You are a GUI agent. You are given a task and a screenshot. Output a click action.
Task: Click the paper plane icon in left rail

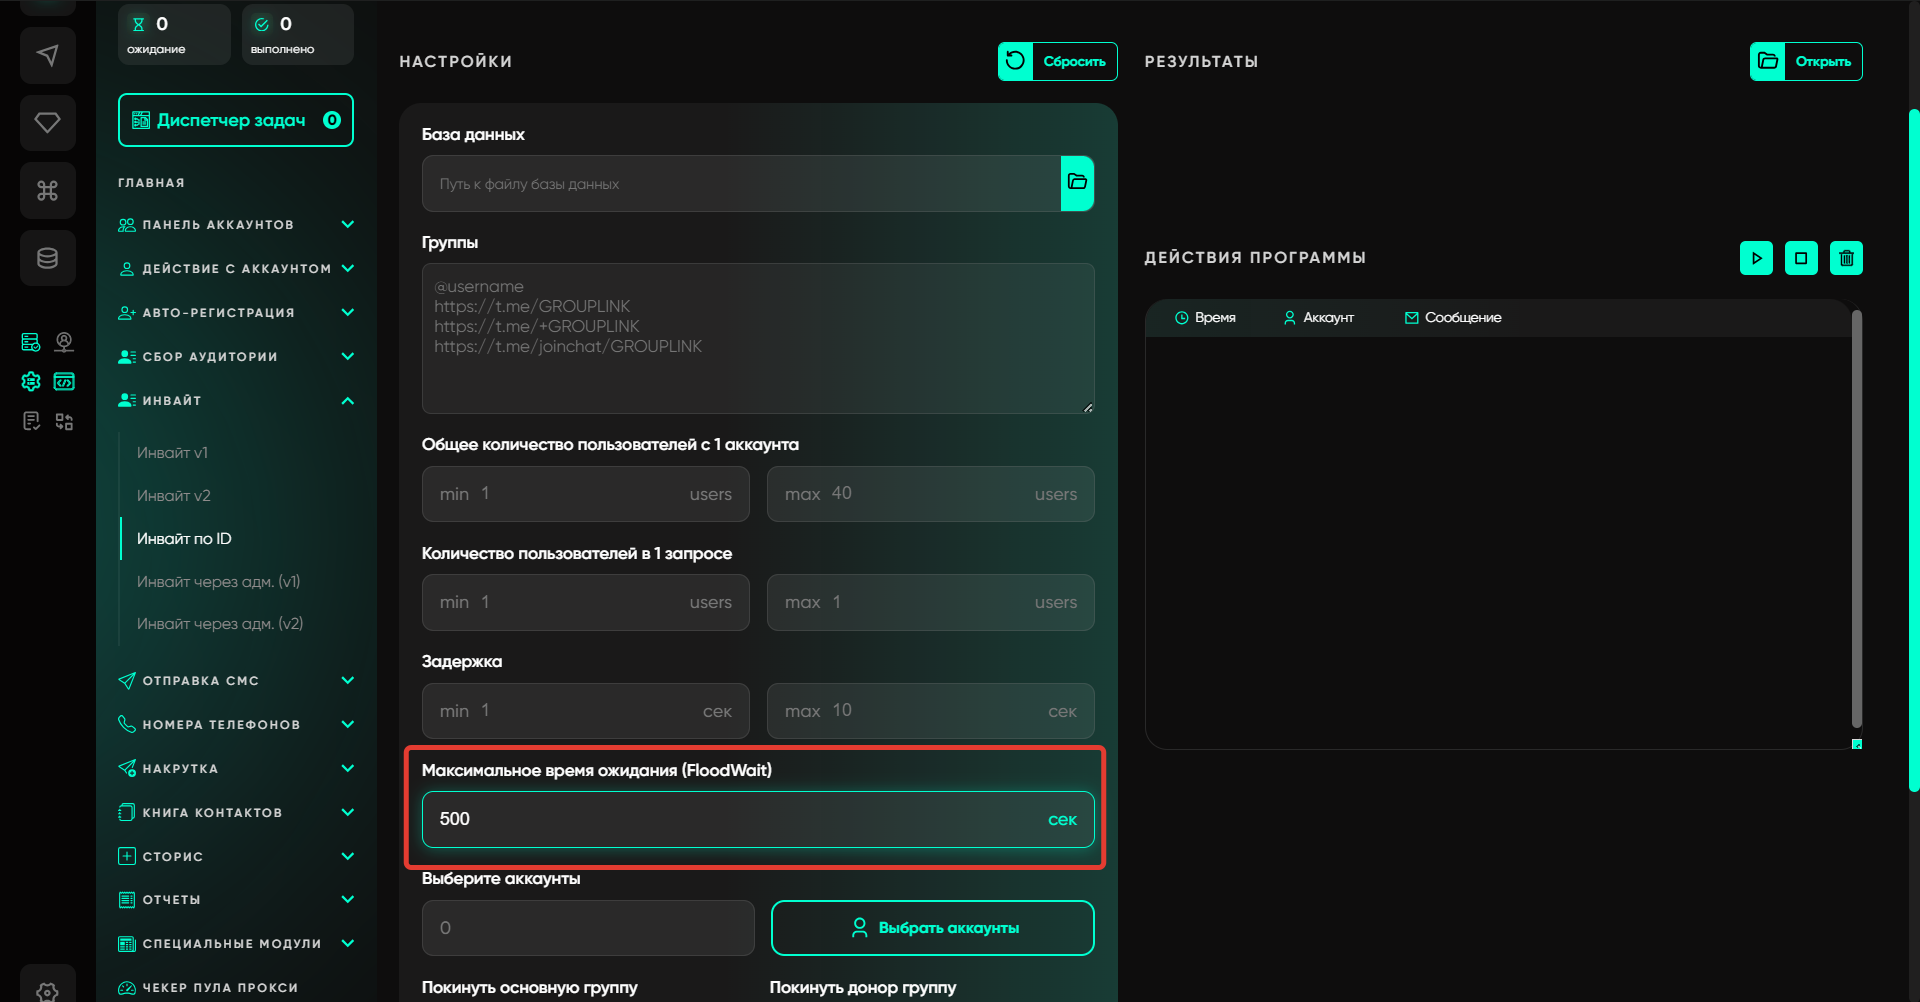coord(47,55)
